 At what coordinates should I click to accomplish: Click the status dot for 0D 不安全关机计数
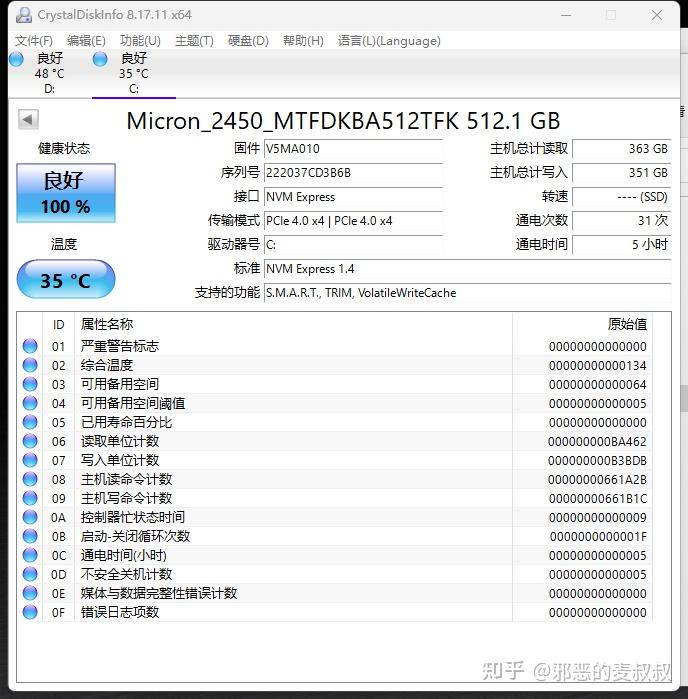[30, 574]
